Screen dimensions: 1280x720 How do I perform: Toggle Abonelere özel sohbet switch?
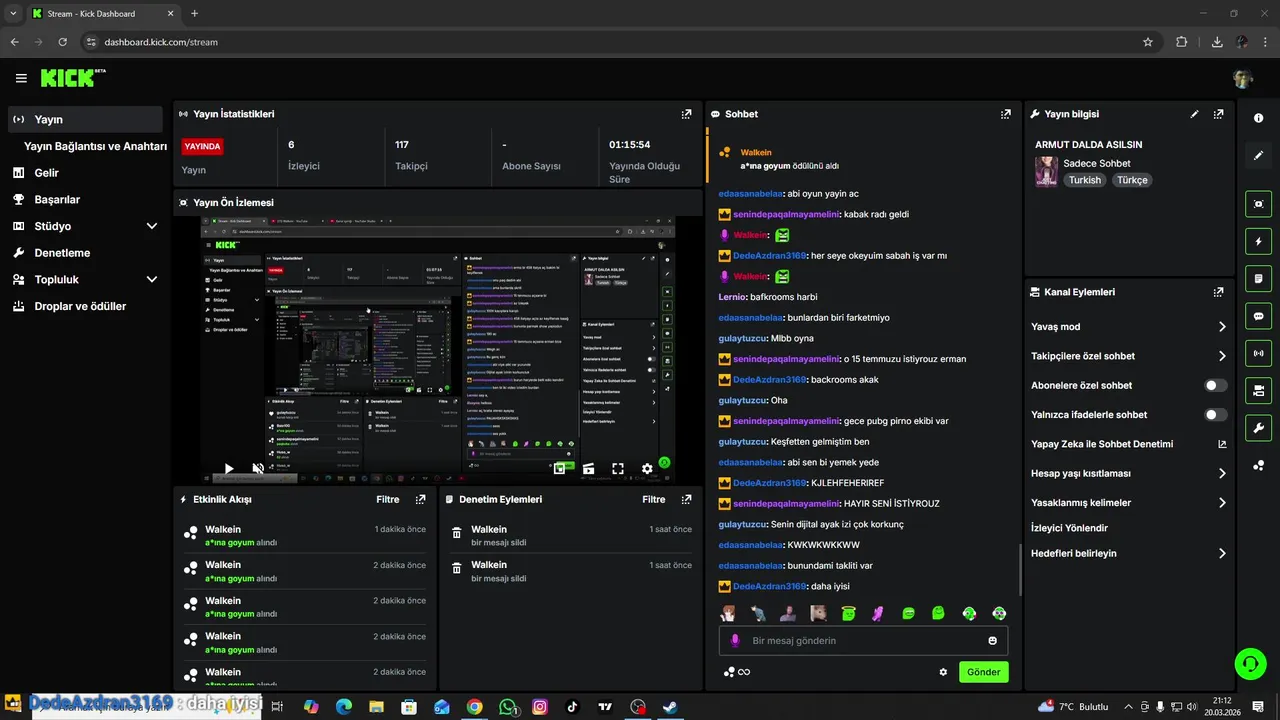(1216, 385)
